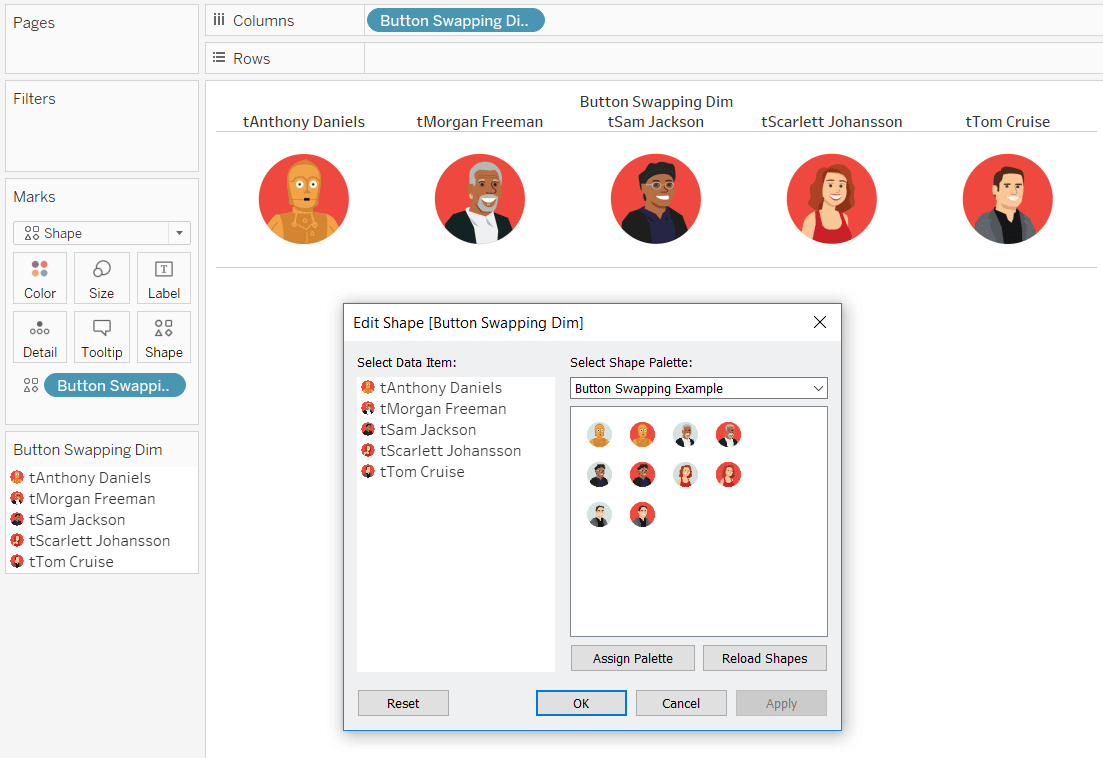Click the Reset button in the dialog
The image size is (1103, 758).
click(403, 703)
